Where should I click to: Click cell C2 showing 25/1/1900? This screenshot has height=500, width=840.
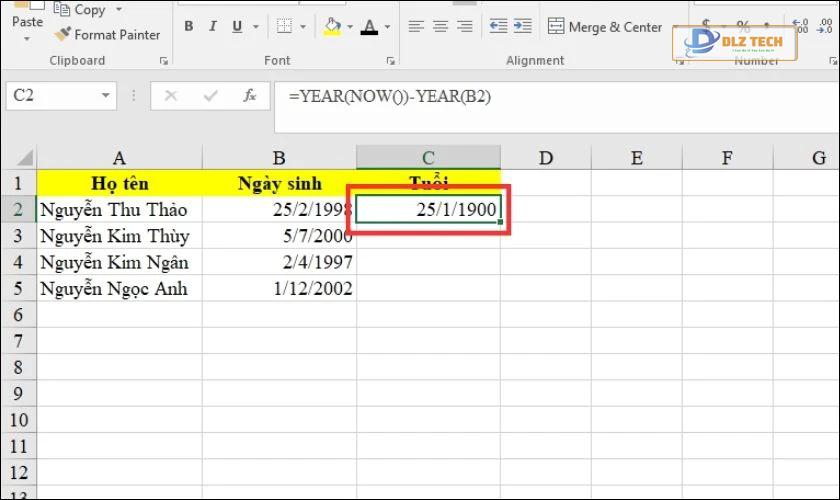point(429,210)
